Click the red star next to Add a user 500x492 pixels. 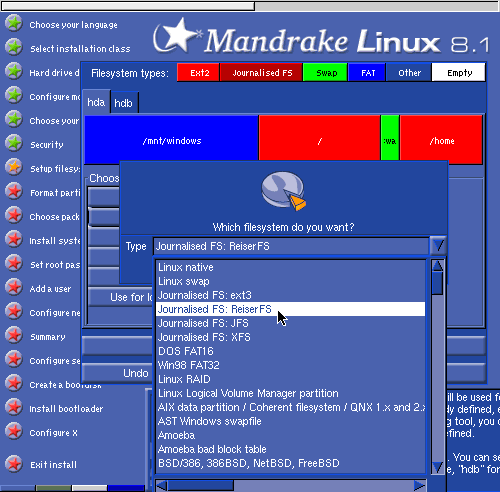tap(14, 287)
